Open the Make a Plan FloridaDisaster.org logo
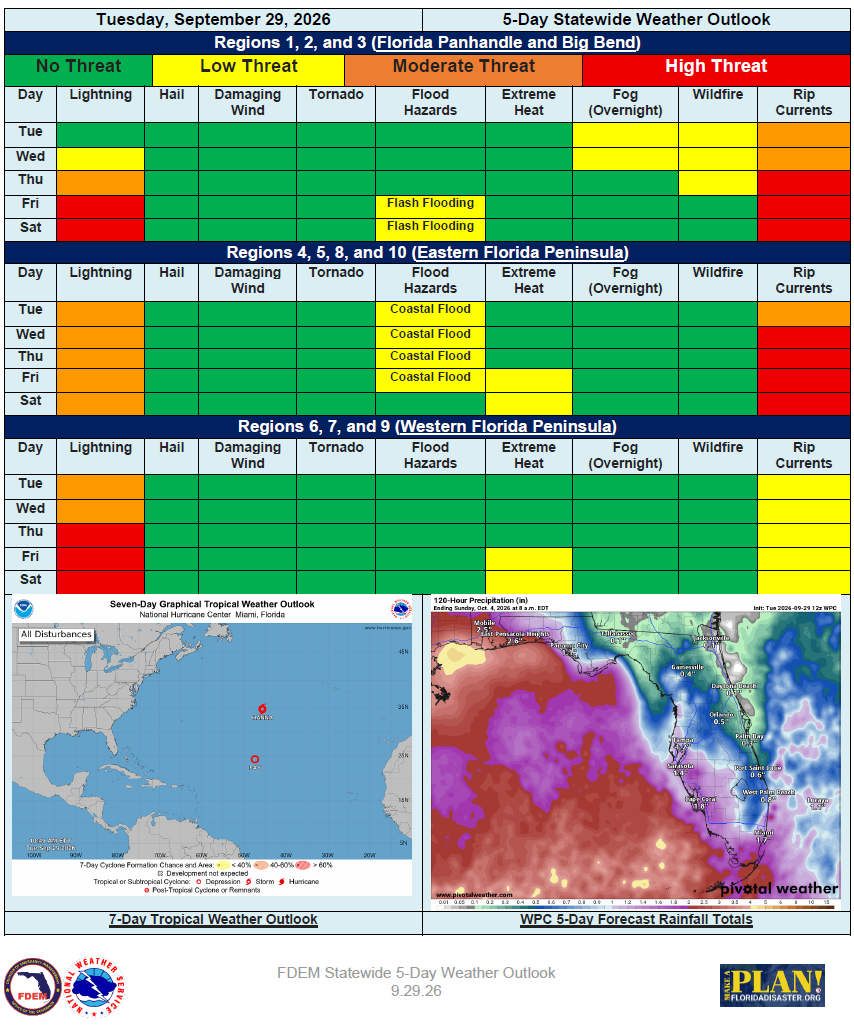Image resolution: width=854 pixels, height=1035 pixels. (772, 985)
